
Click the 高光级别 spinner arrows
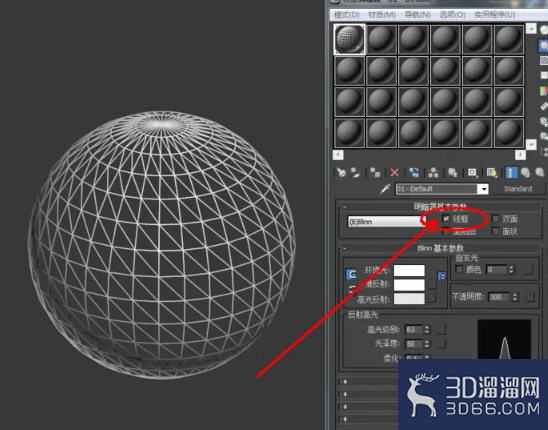427,329
